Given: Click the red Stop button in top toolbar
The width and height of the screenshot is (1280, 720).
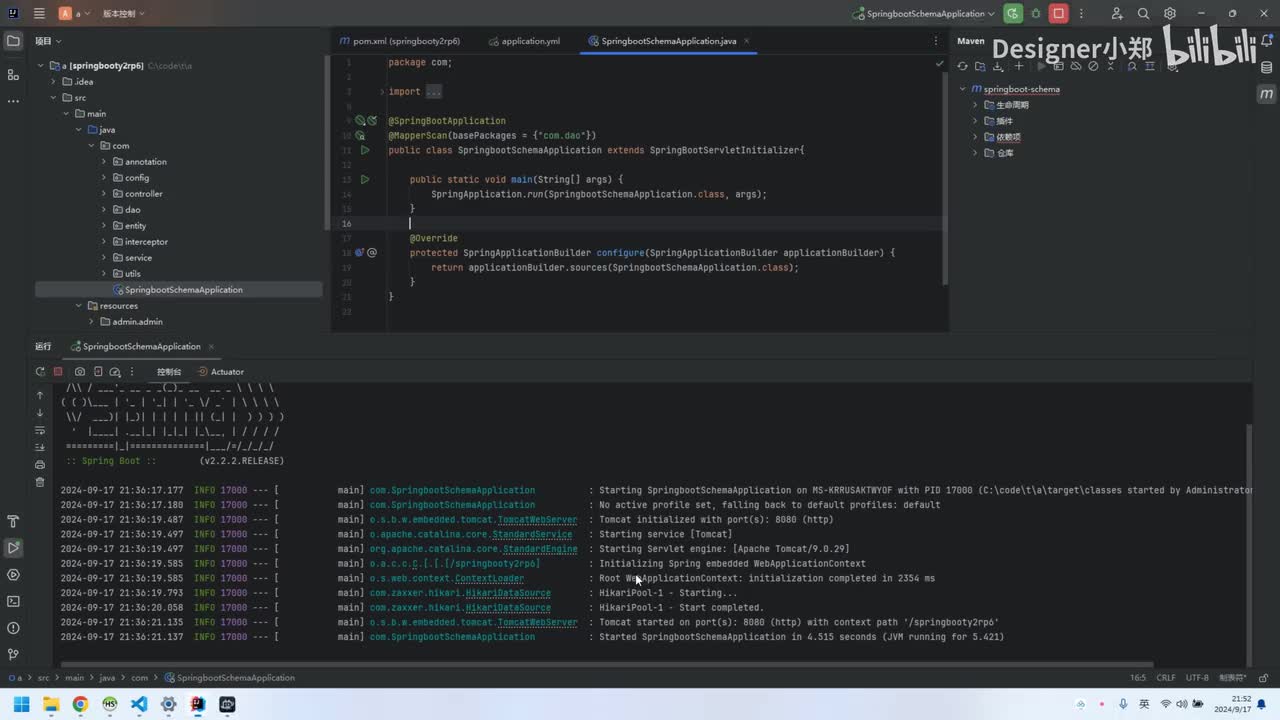Looking at the screenshot, I should click(1058, 14).
